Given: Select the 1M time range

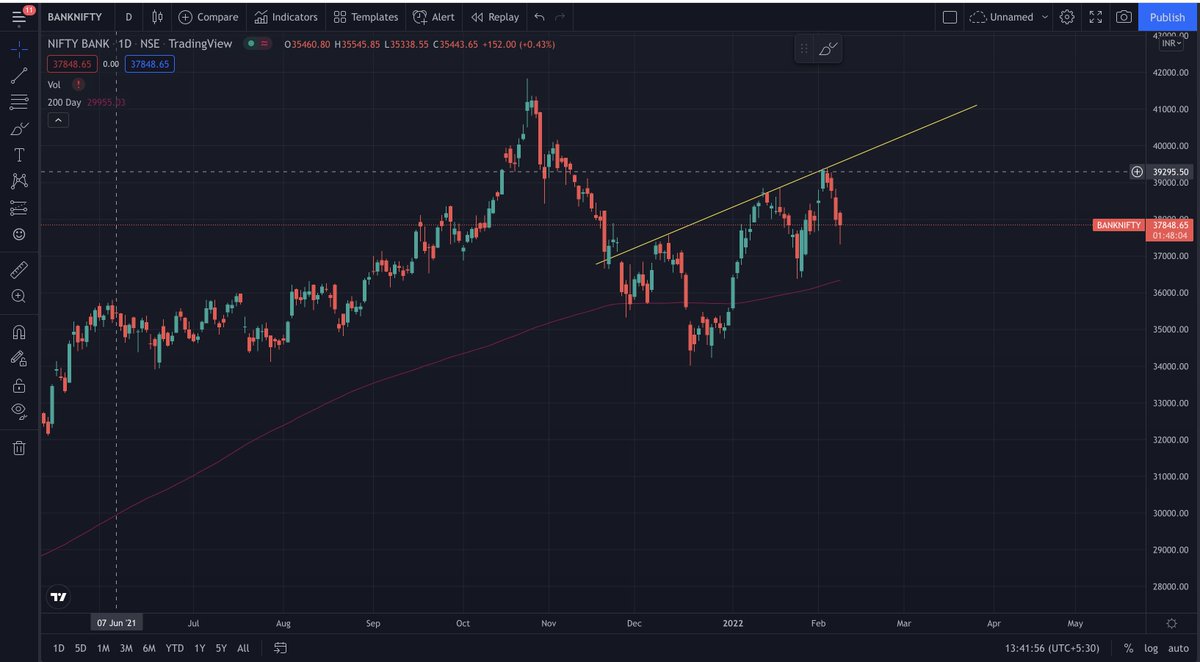Looking at the screenshot, I should click(103, 648).
